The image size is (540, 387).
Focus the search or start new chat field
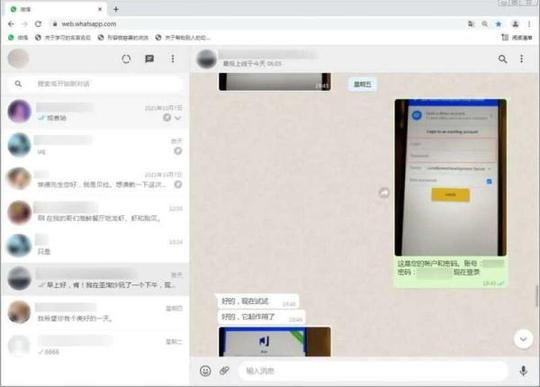click(x=96, y=84)
